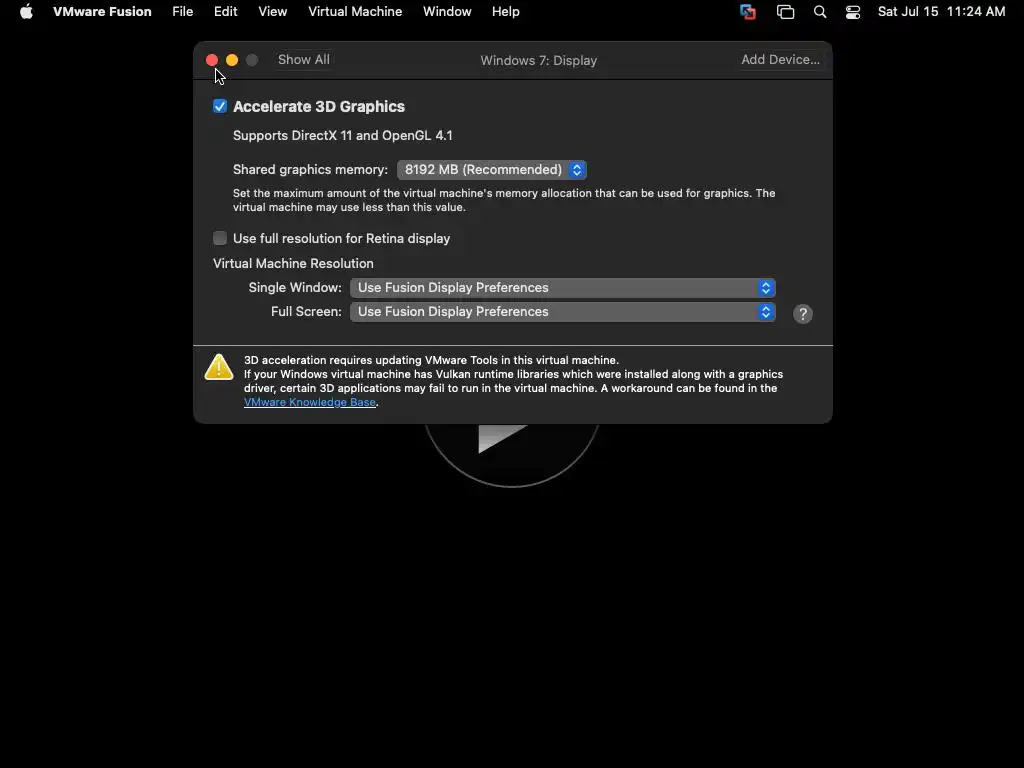Open Spotlight search magnifier icon
The image size is (1024, 768).
[x=820, y=12]
